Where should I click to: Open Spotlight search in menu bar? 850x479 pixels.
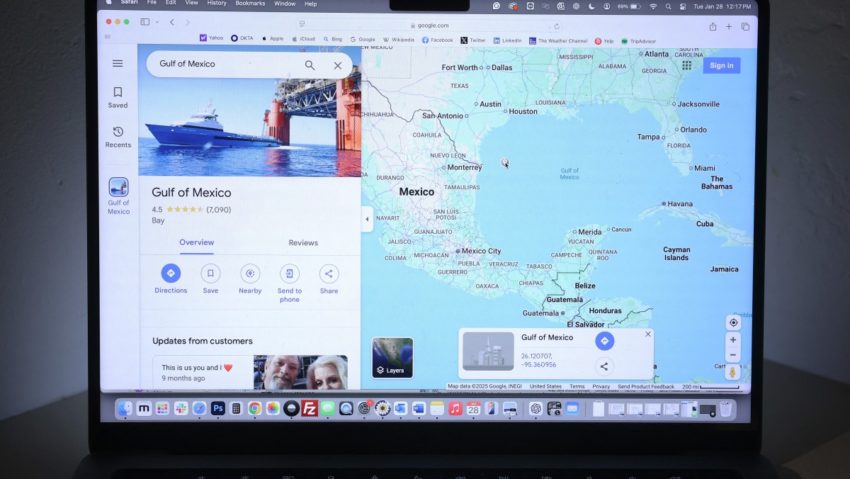tap(668, 7)
